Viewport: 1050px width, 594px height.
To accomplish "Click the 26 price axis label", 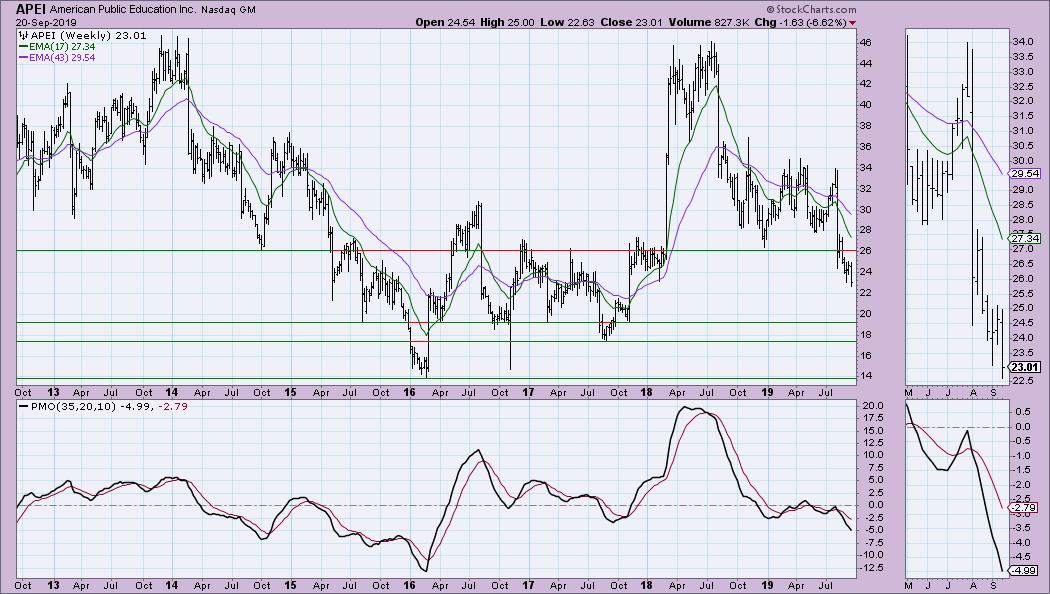I will point(865,250).
